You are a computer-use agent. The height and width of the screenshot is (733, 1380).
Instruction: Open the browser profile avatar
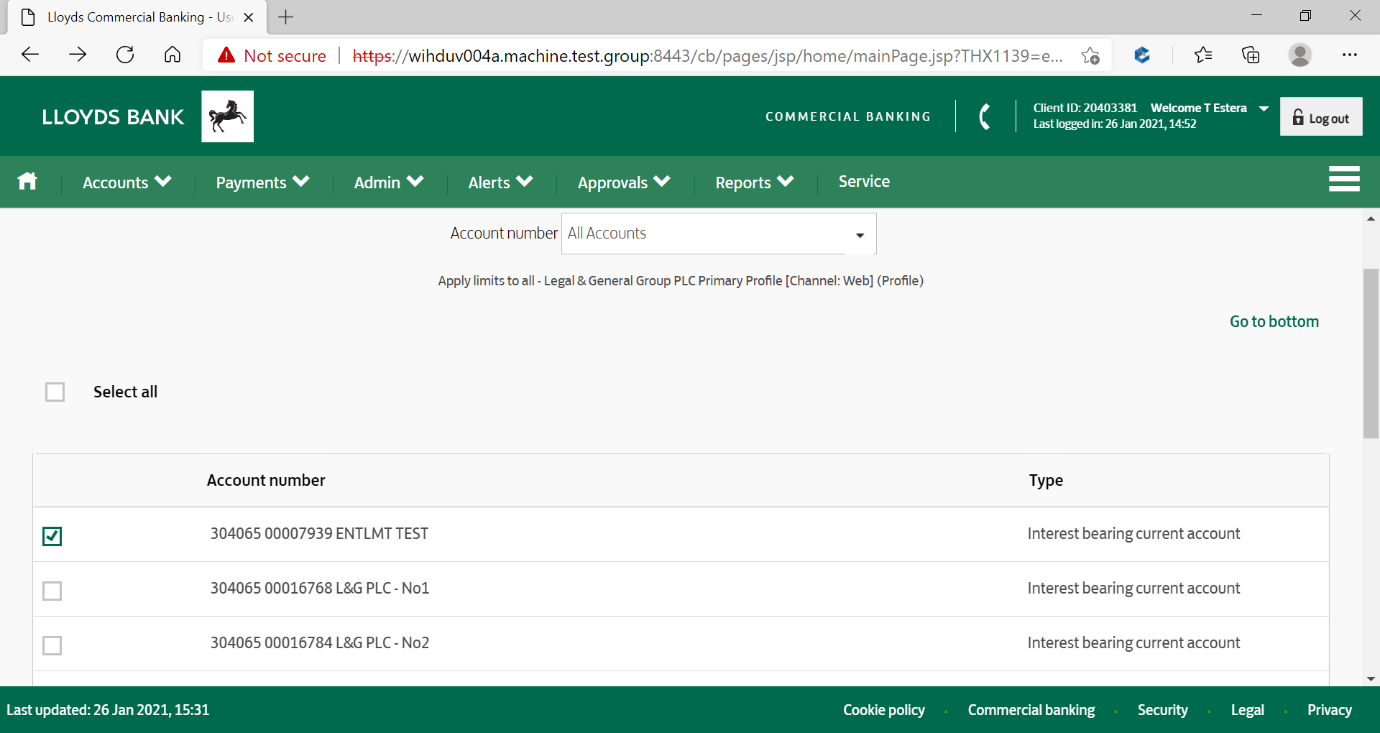pos(1299,55)
